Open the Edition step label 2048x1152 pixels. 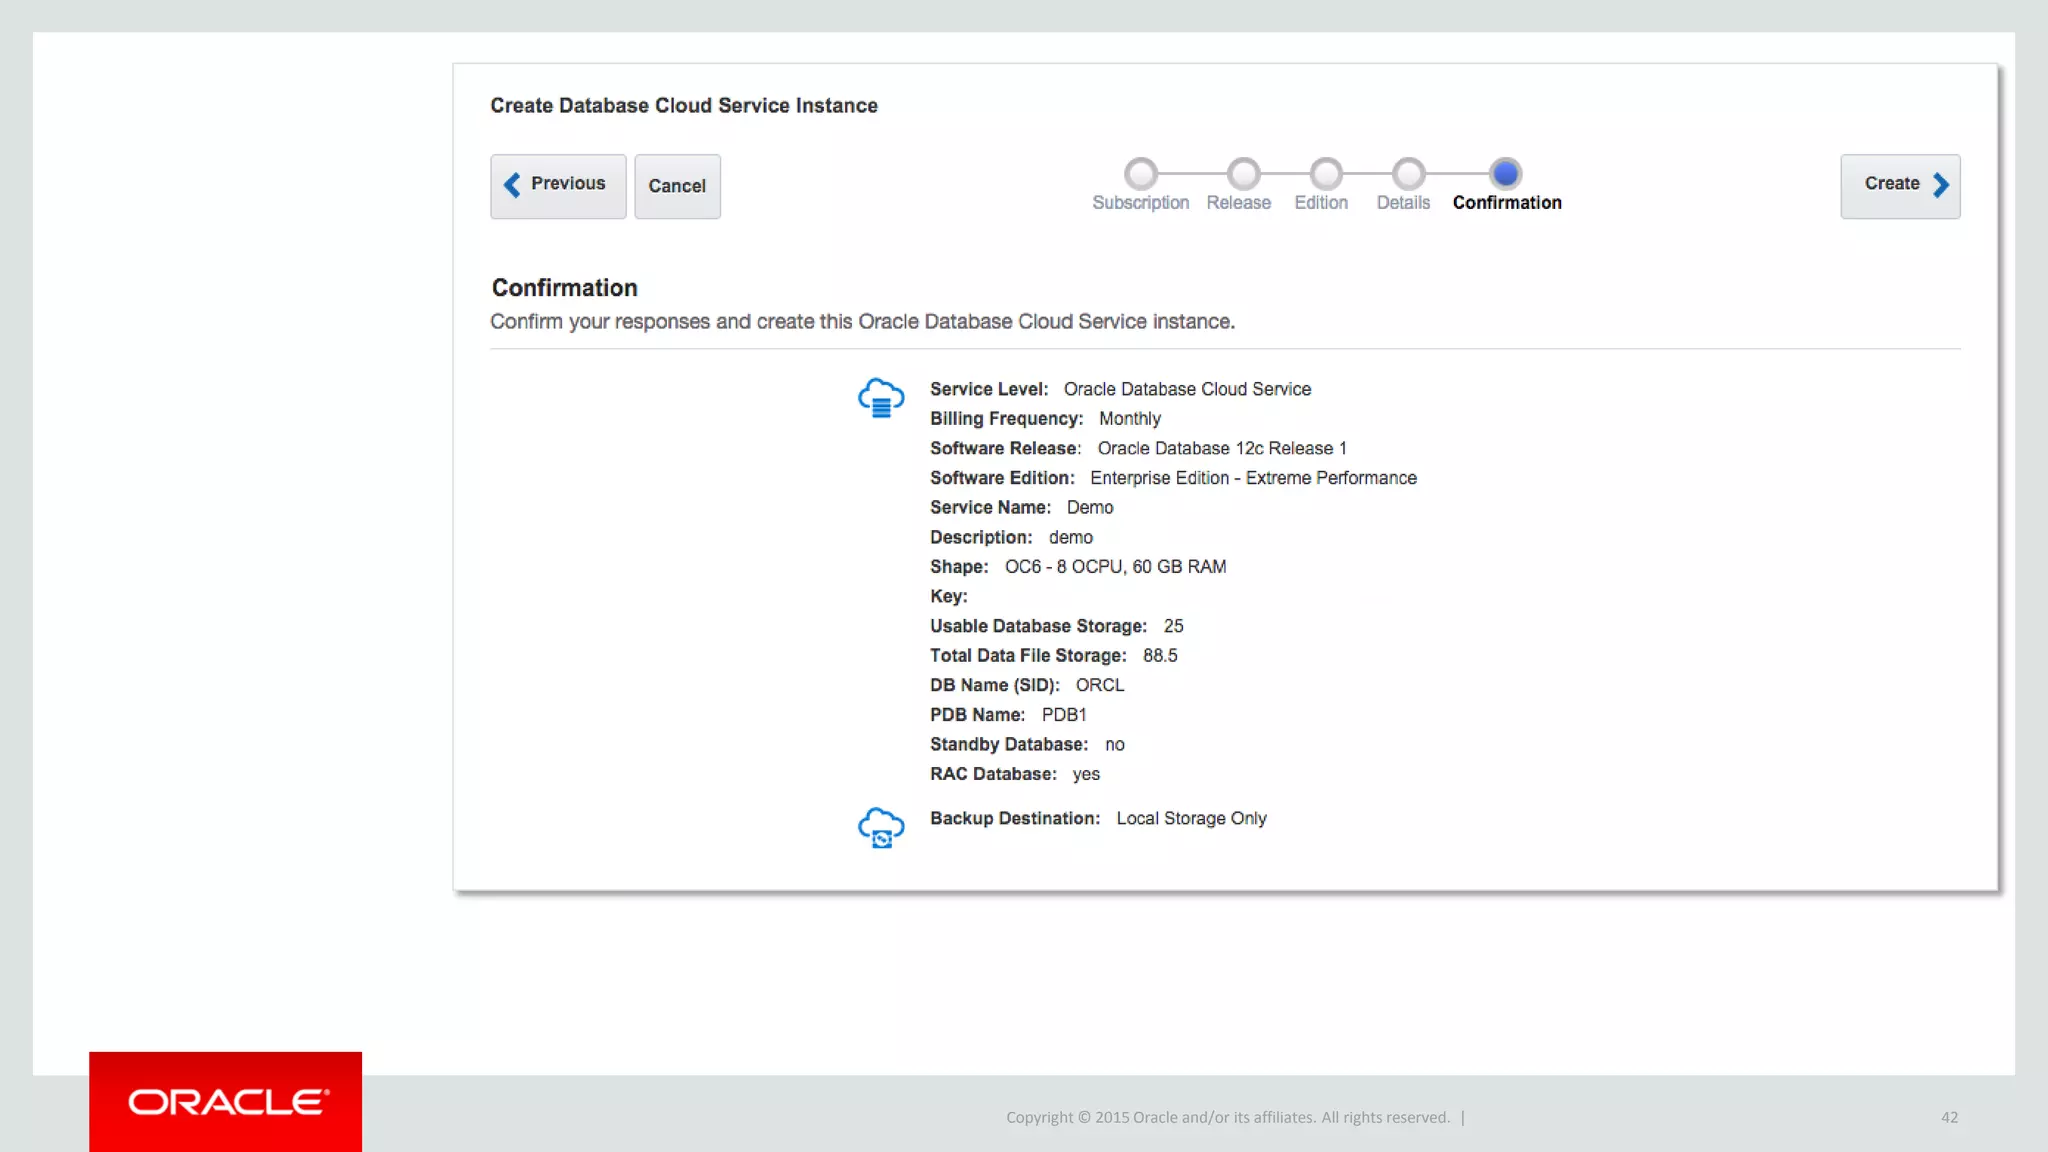pos(1321,203)
